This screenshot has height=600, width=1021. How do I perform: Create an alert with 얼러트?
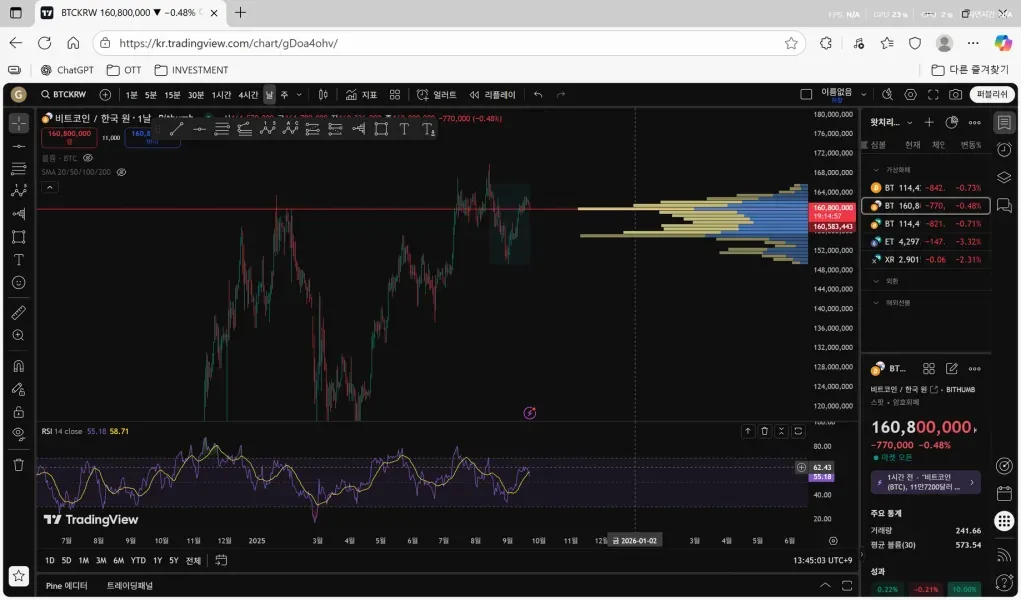point(437,94)
